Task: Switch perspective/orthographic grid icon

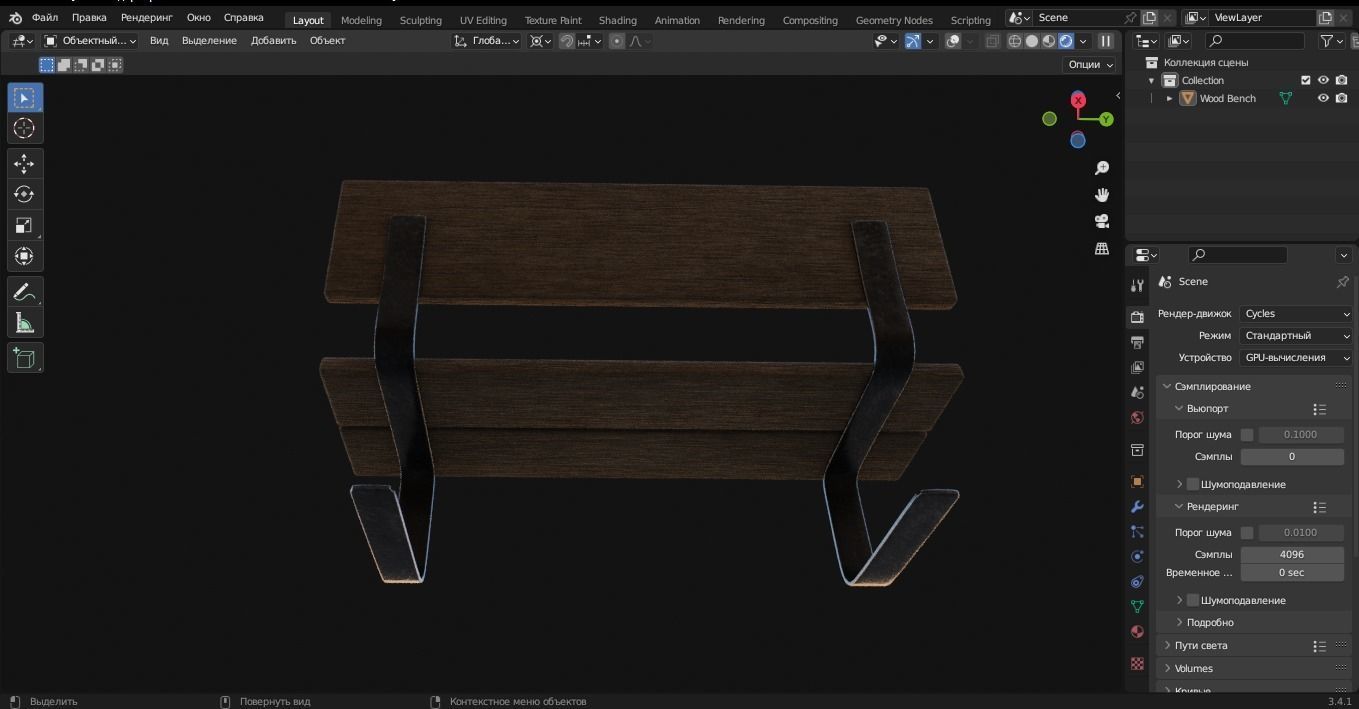Action: (1102, 248)
